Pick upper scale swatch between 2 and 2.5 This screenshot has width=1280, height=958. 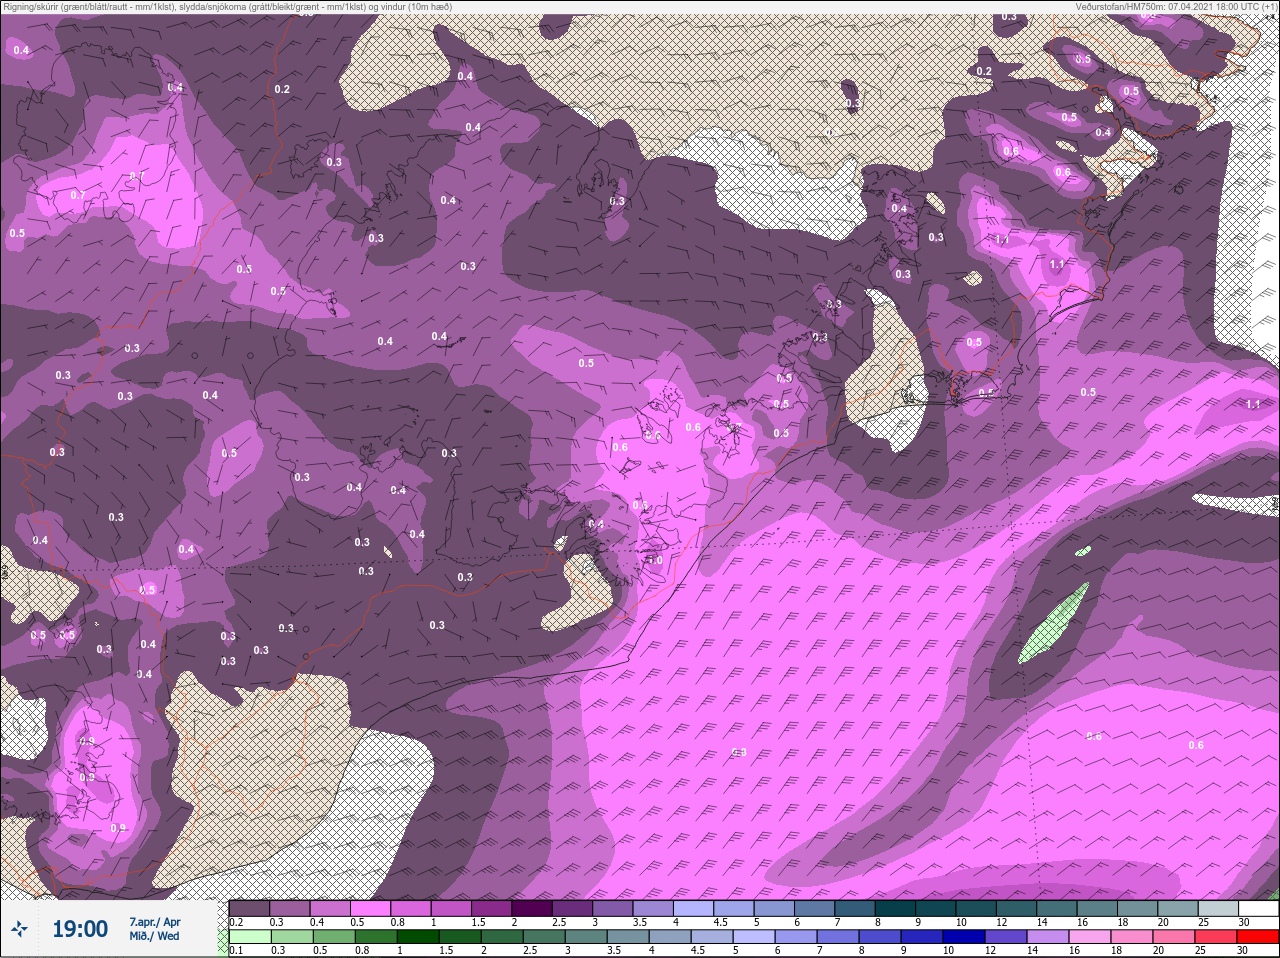(532, 908)
